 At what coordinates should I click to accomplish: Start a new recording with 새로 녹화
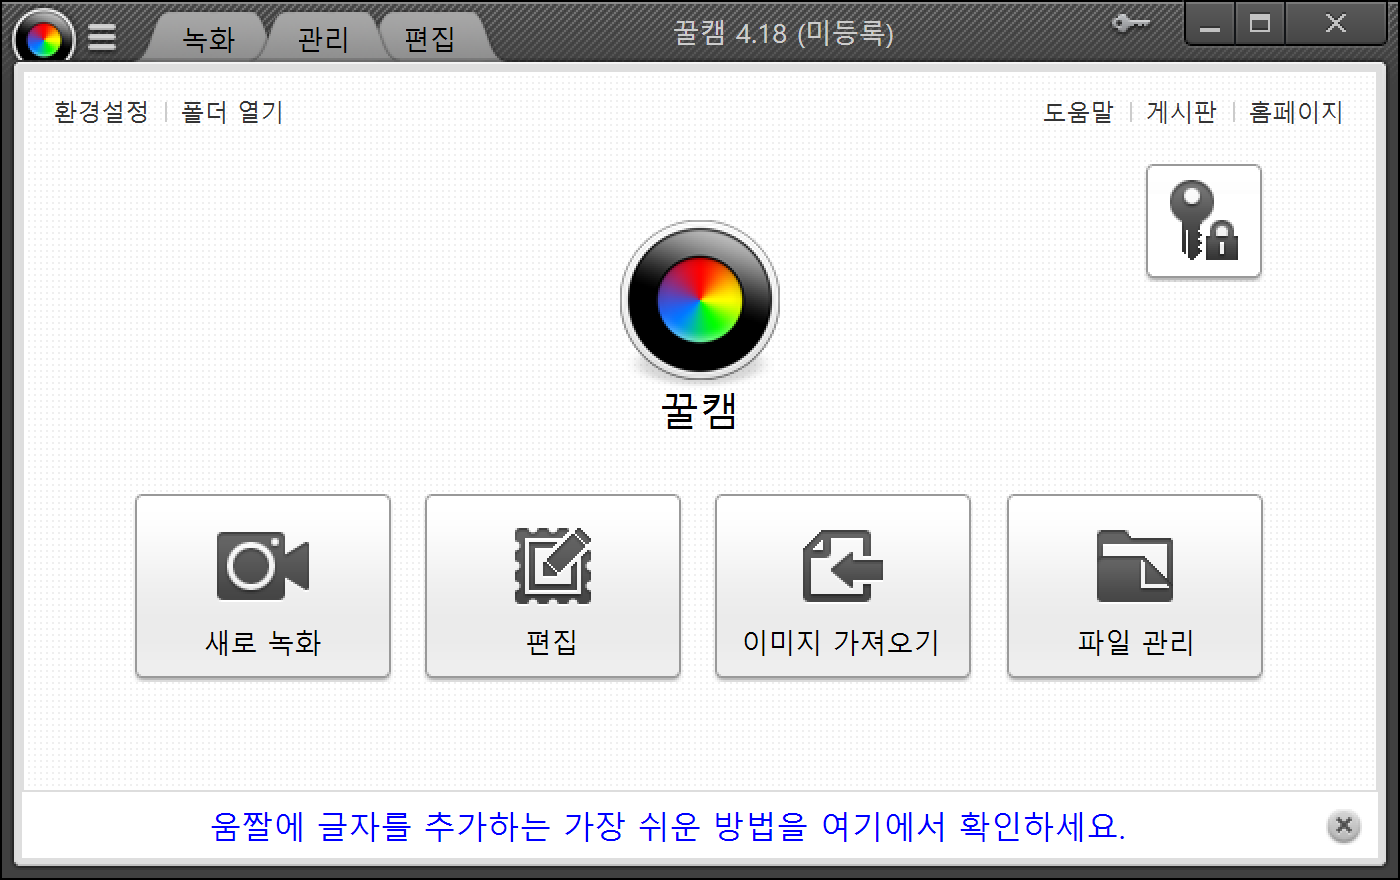[263, 586]
